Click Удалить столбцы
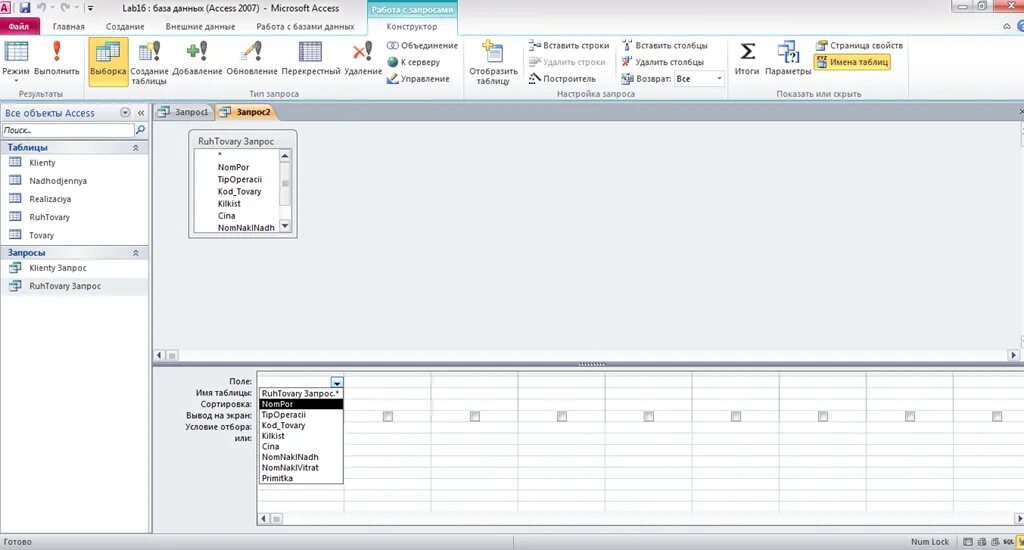This screenshot has height=550, width=1024. pyautogui.click(x=662, y=62)
